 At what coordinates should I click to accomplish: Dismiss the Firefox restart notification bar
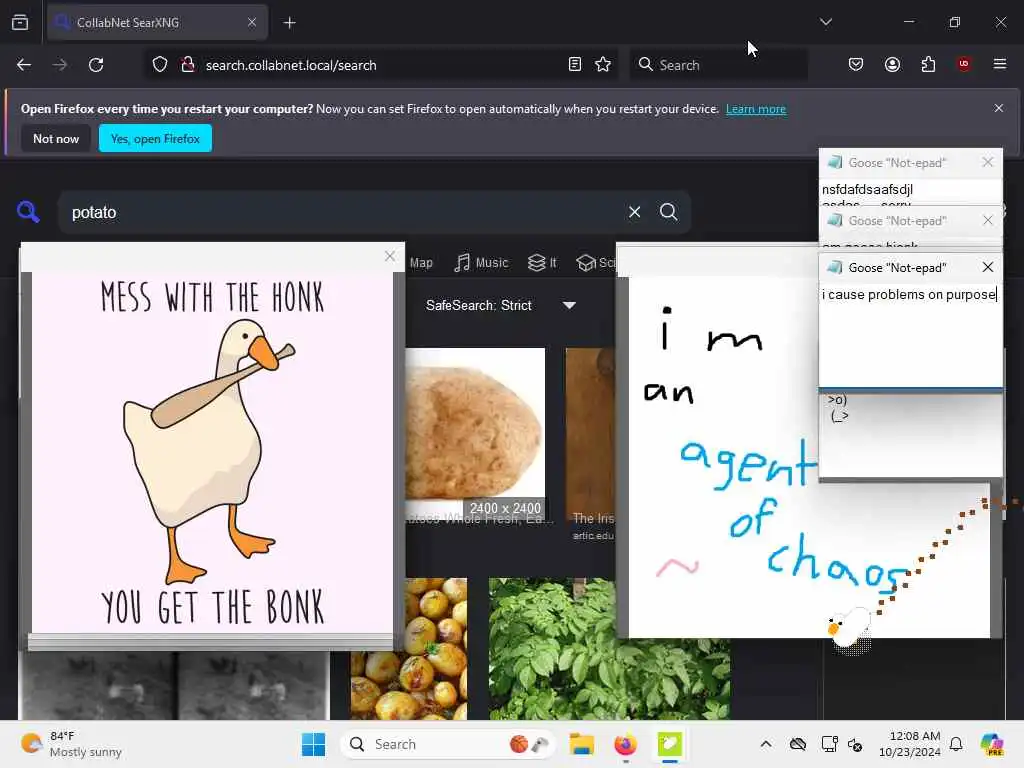coord(999,108)
